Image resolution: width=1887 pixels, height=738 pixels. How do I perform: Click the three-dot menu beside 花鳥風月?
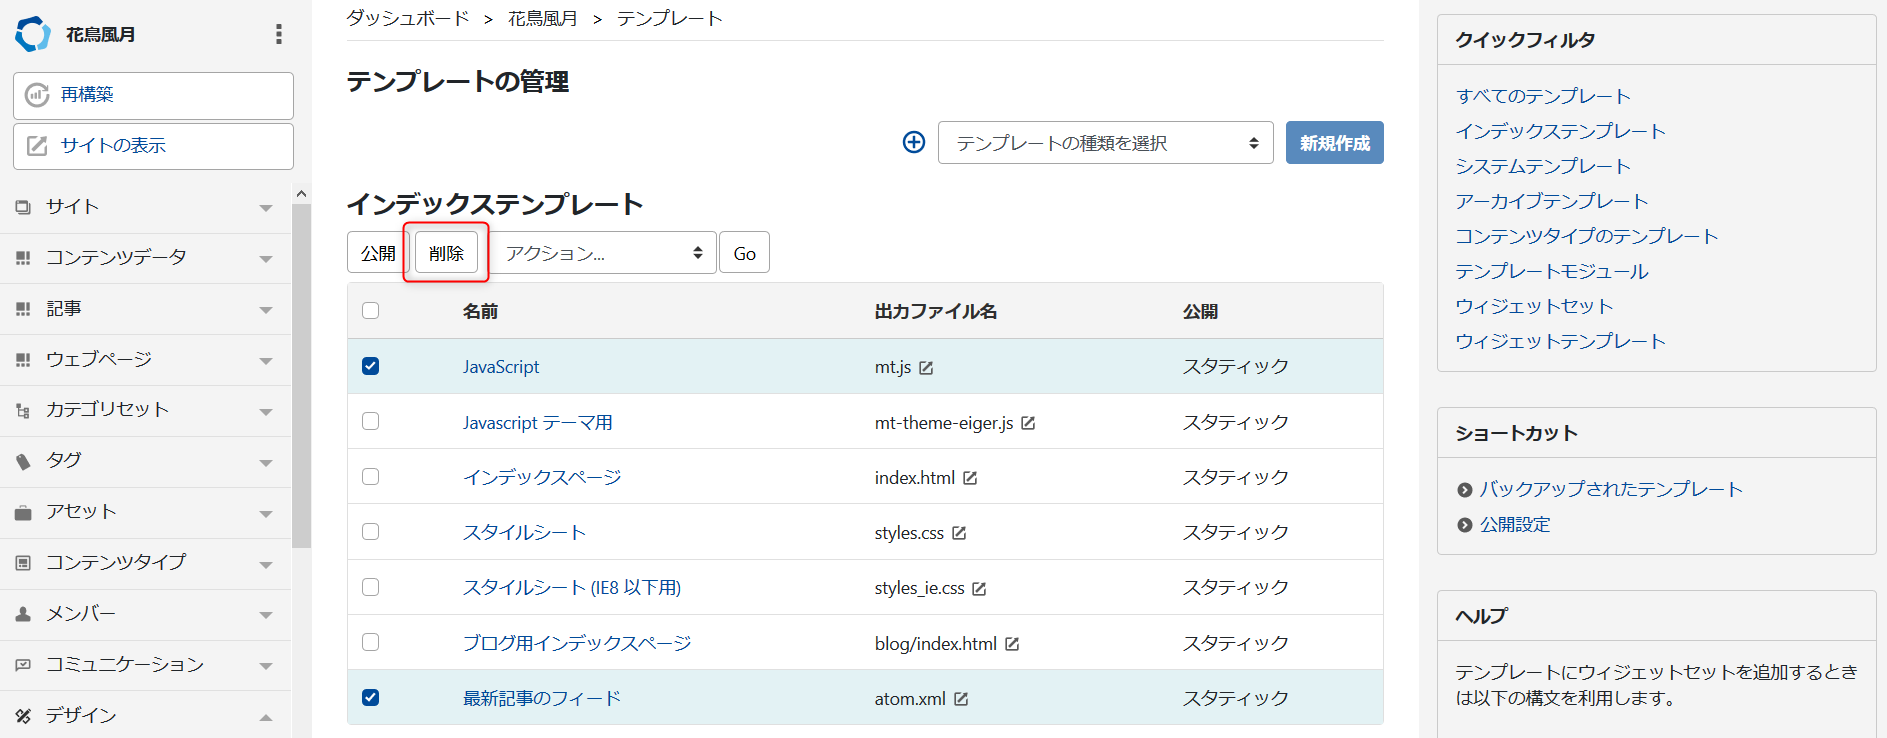coord(279,34)
